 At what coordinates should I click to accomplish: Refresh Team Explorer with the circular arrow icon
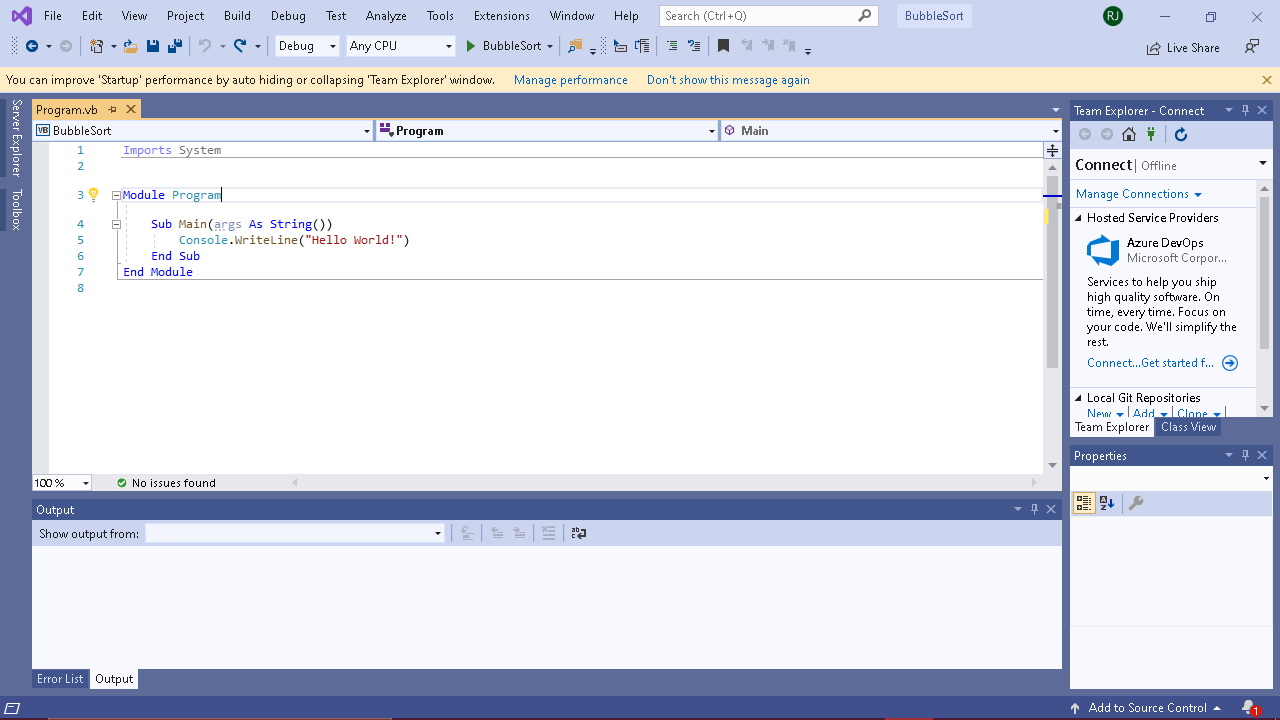point(1180,134)
